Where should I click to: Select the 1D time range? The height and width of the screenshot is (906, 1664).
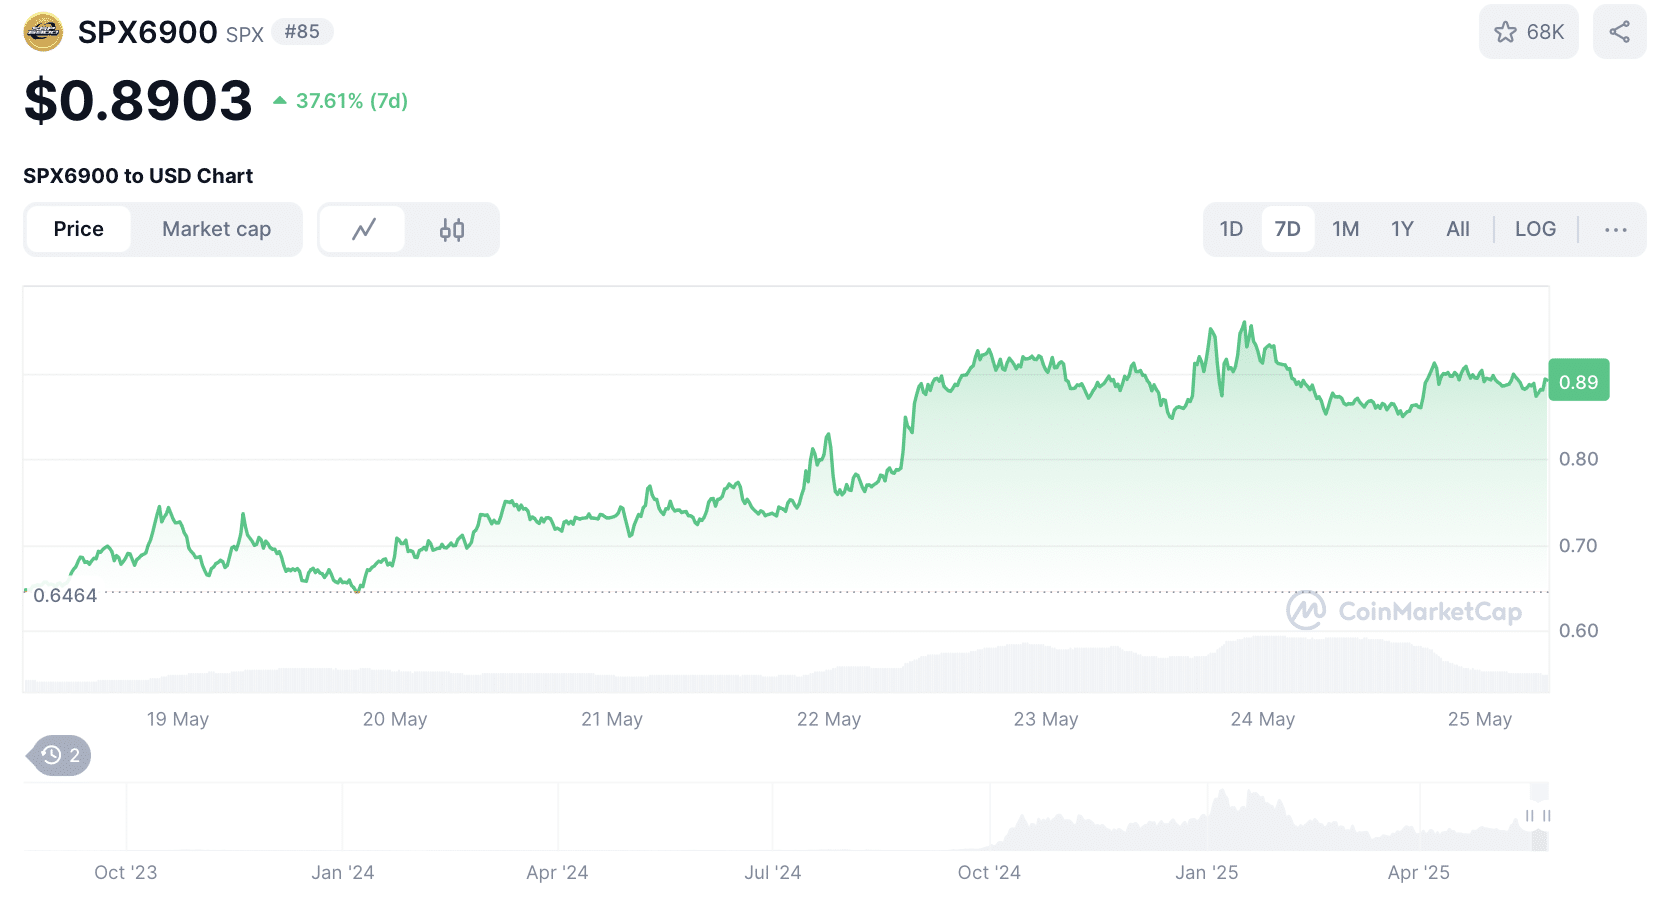[1231, 229]
